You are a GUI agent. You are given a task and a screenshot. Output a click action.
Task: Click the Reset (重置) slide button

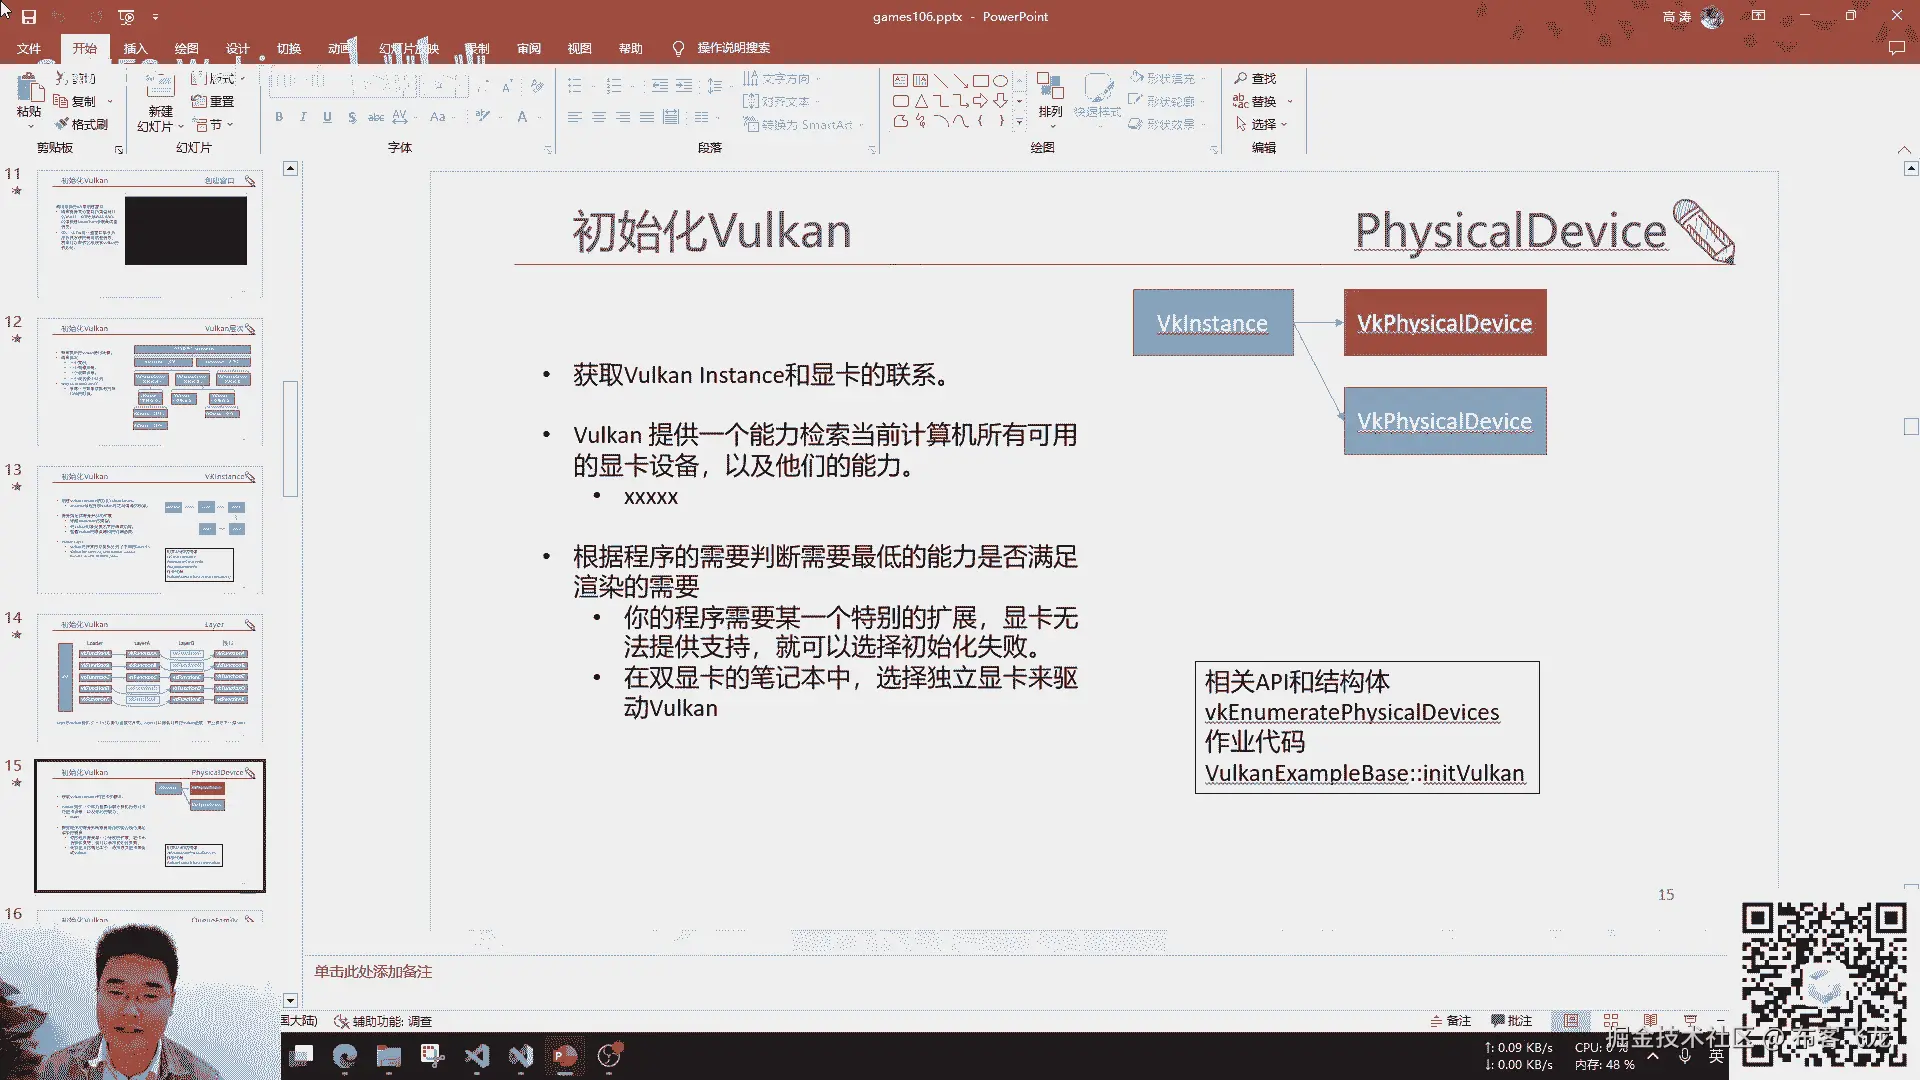213,101
